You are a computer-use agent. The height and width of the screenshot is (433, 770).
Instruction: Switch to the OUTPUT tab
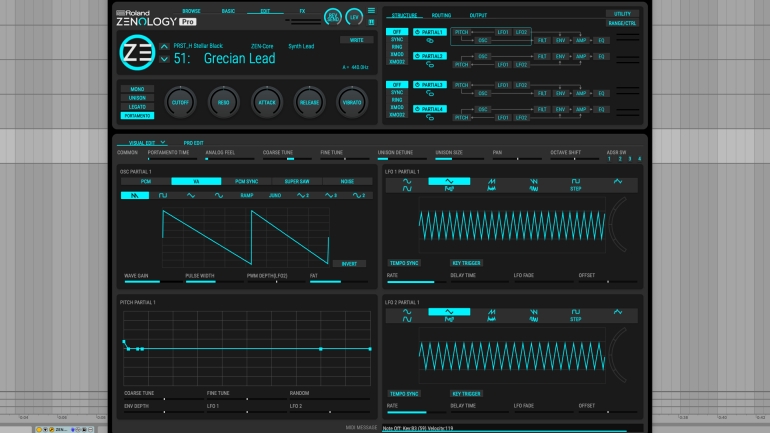pyautogui.click(x=478, y=15)
